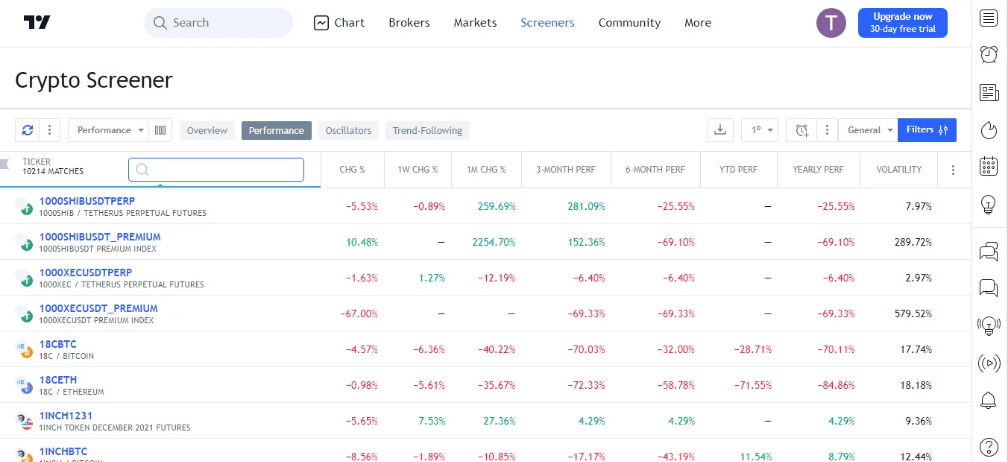
Task: Open the Calendar icon in right sidebar
Action: [989, 166]
